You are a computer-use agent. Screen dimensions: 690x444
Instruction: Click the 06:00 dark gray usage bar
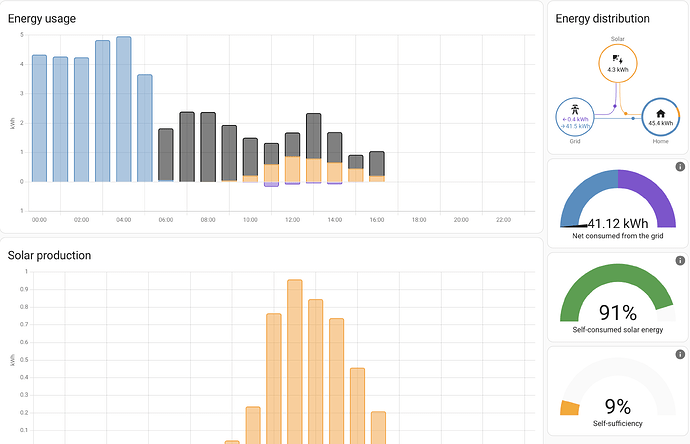(x=166, y=155)
